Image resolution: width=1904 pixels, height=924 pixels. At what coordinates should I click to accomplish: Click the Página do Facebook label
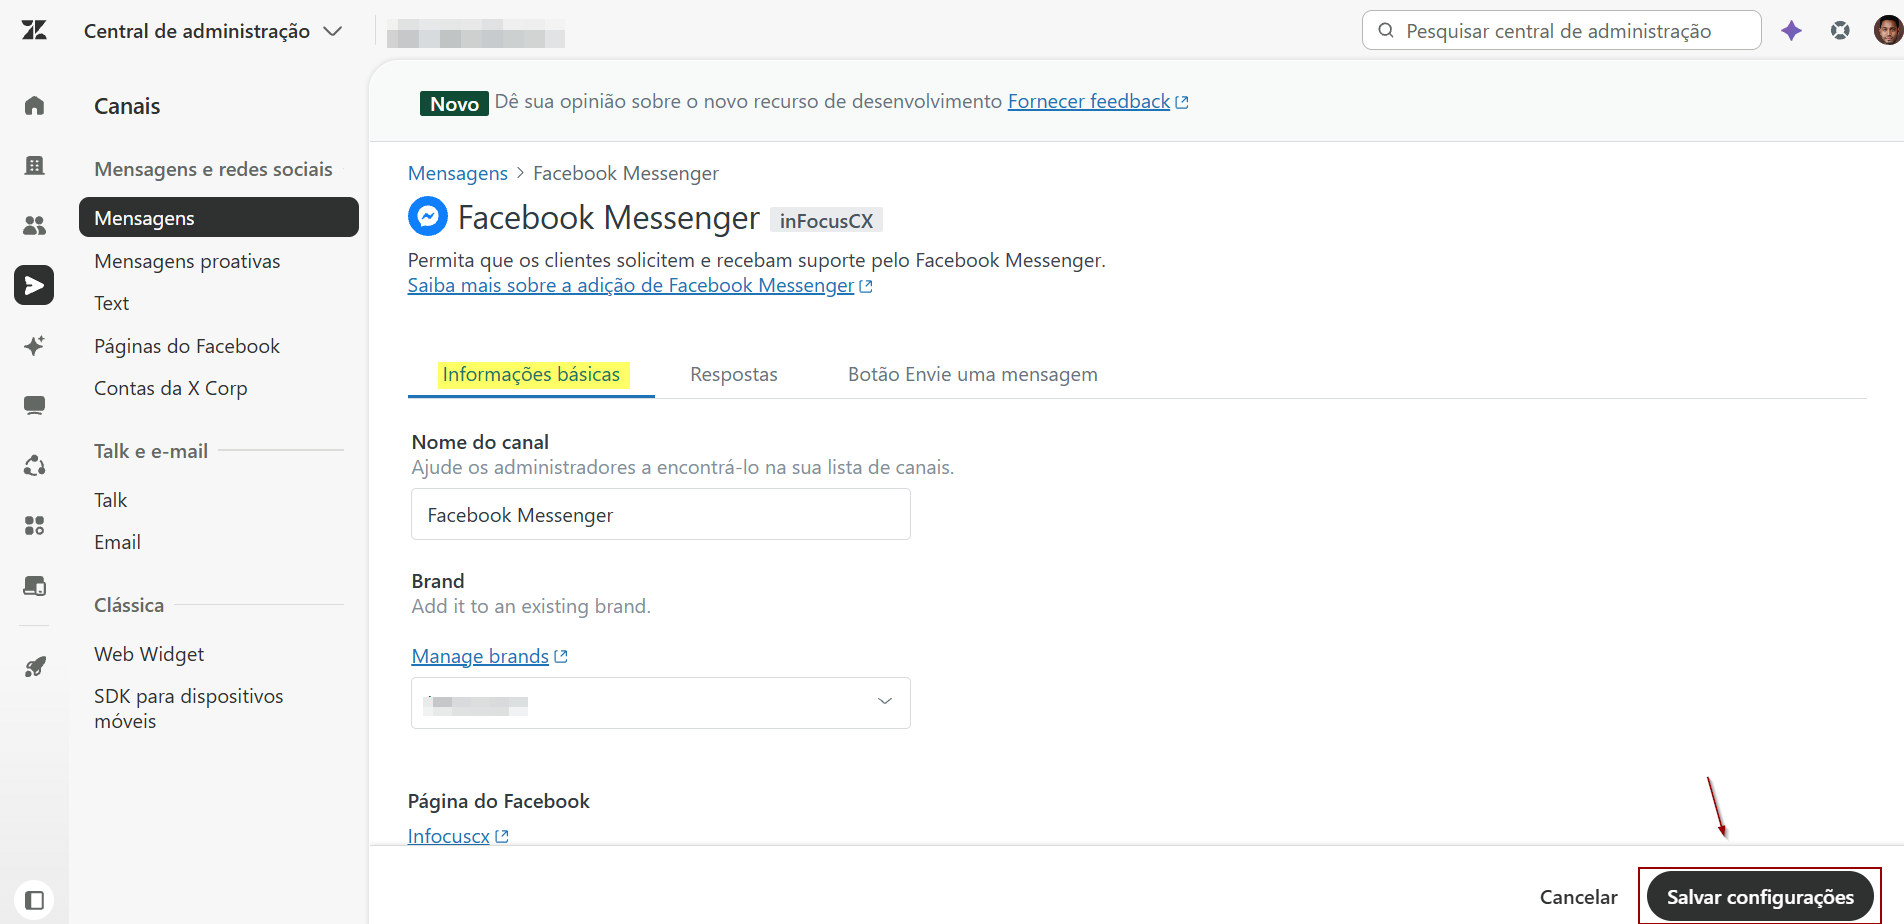point(499,801)
